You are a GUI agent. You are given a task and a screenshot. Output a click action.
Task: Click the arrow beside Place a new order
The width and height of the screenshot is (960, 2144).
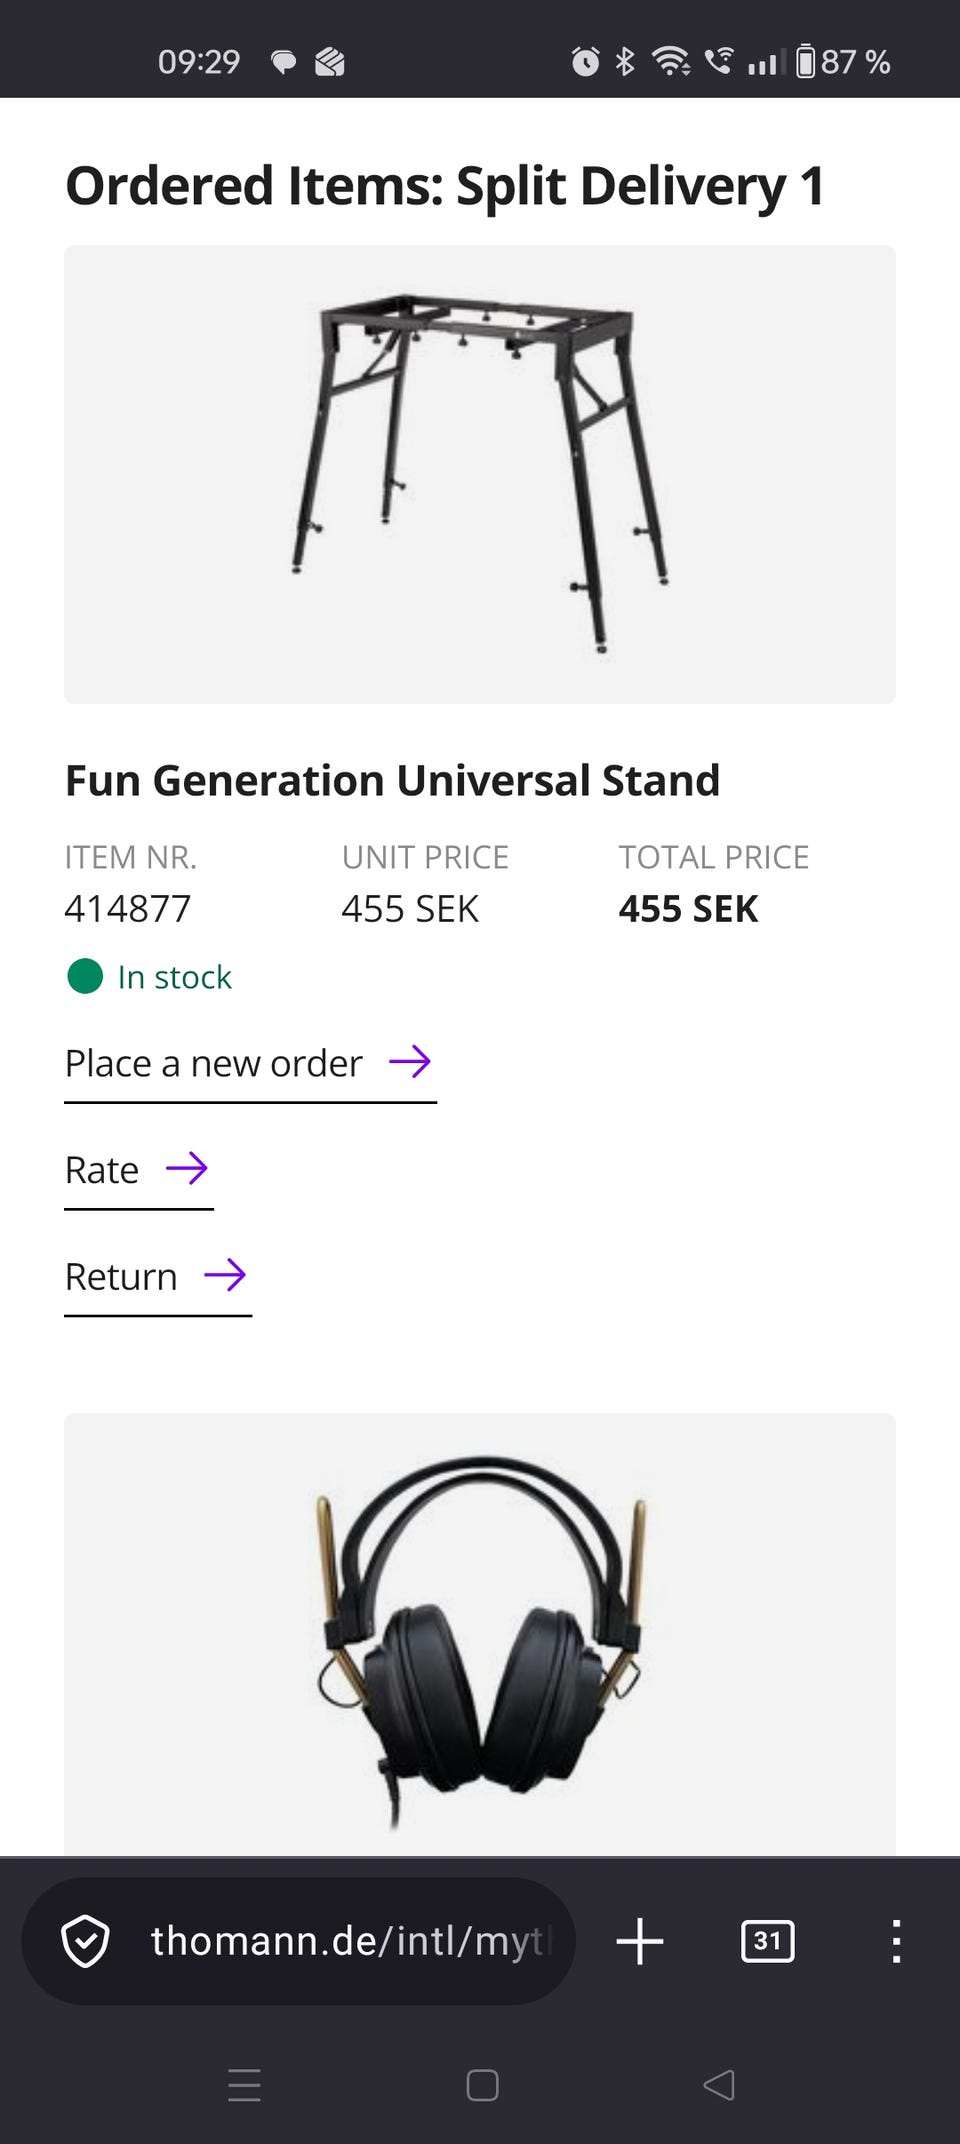point(410,1061)
